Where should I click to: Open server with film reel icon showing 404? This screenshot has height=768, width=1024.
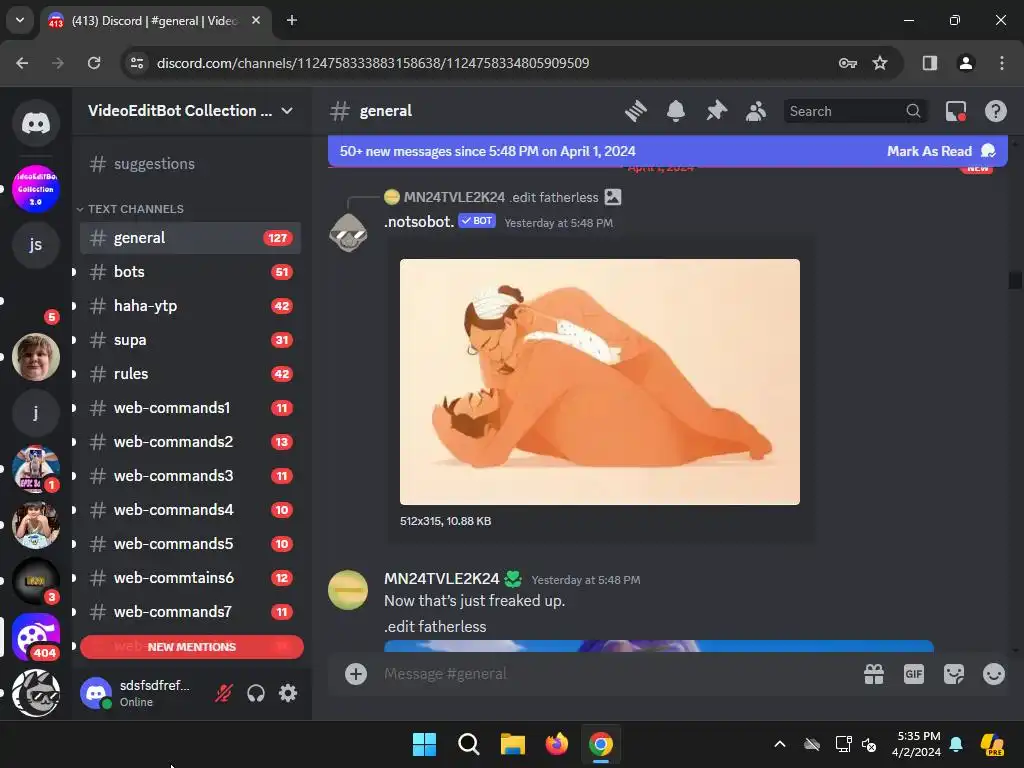[36, 637]
